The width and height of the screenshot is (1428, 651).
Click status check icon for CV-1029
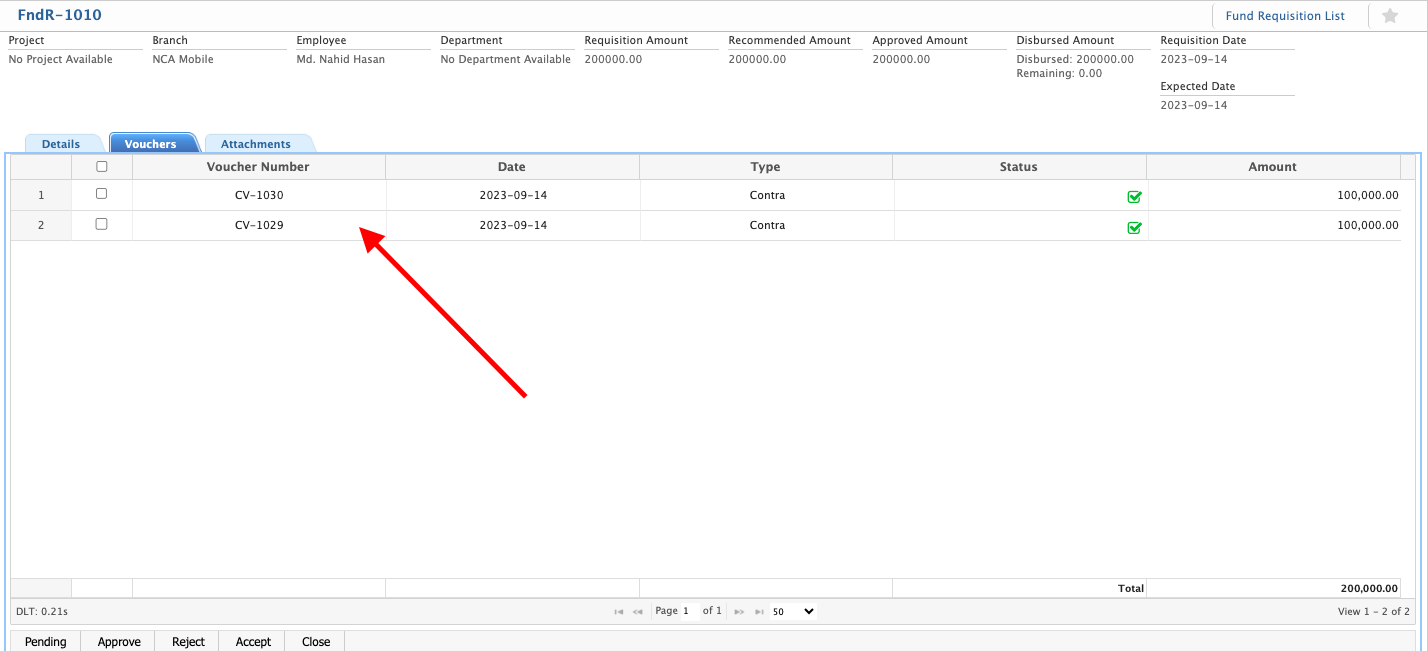click(x=1134, y=227)
